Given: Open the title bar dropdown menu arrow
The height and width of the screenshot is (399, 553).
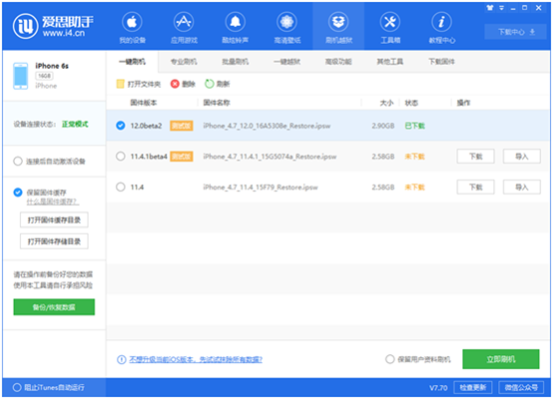Looking at the screenshot, I should point(501,8).
